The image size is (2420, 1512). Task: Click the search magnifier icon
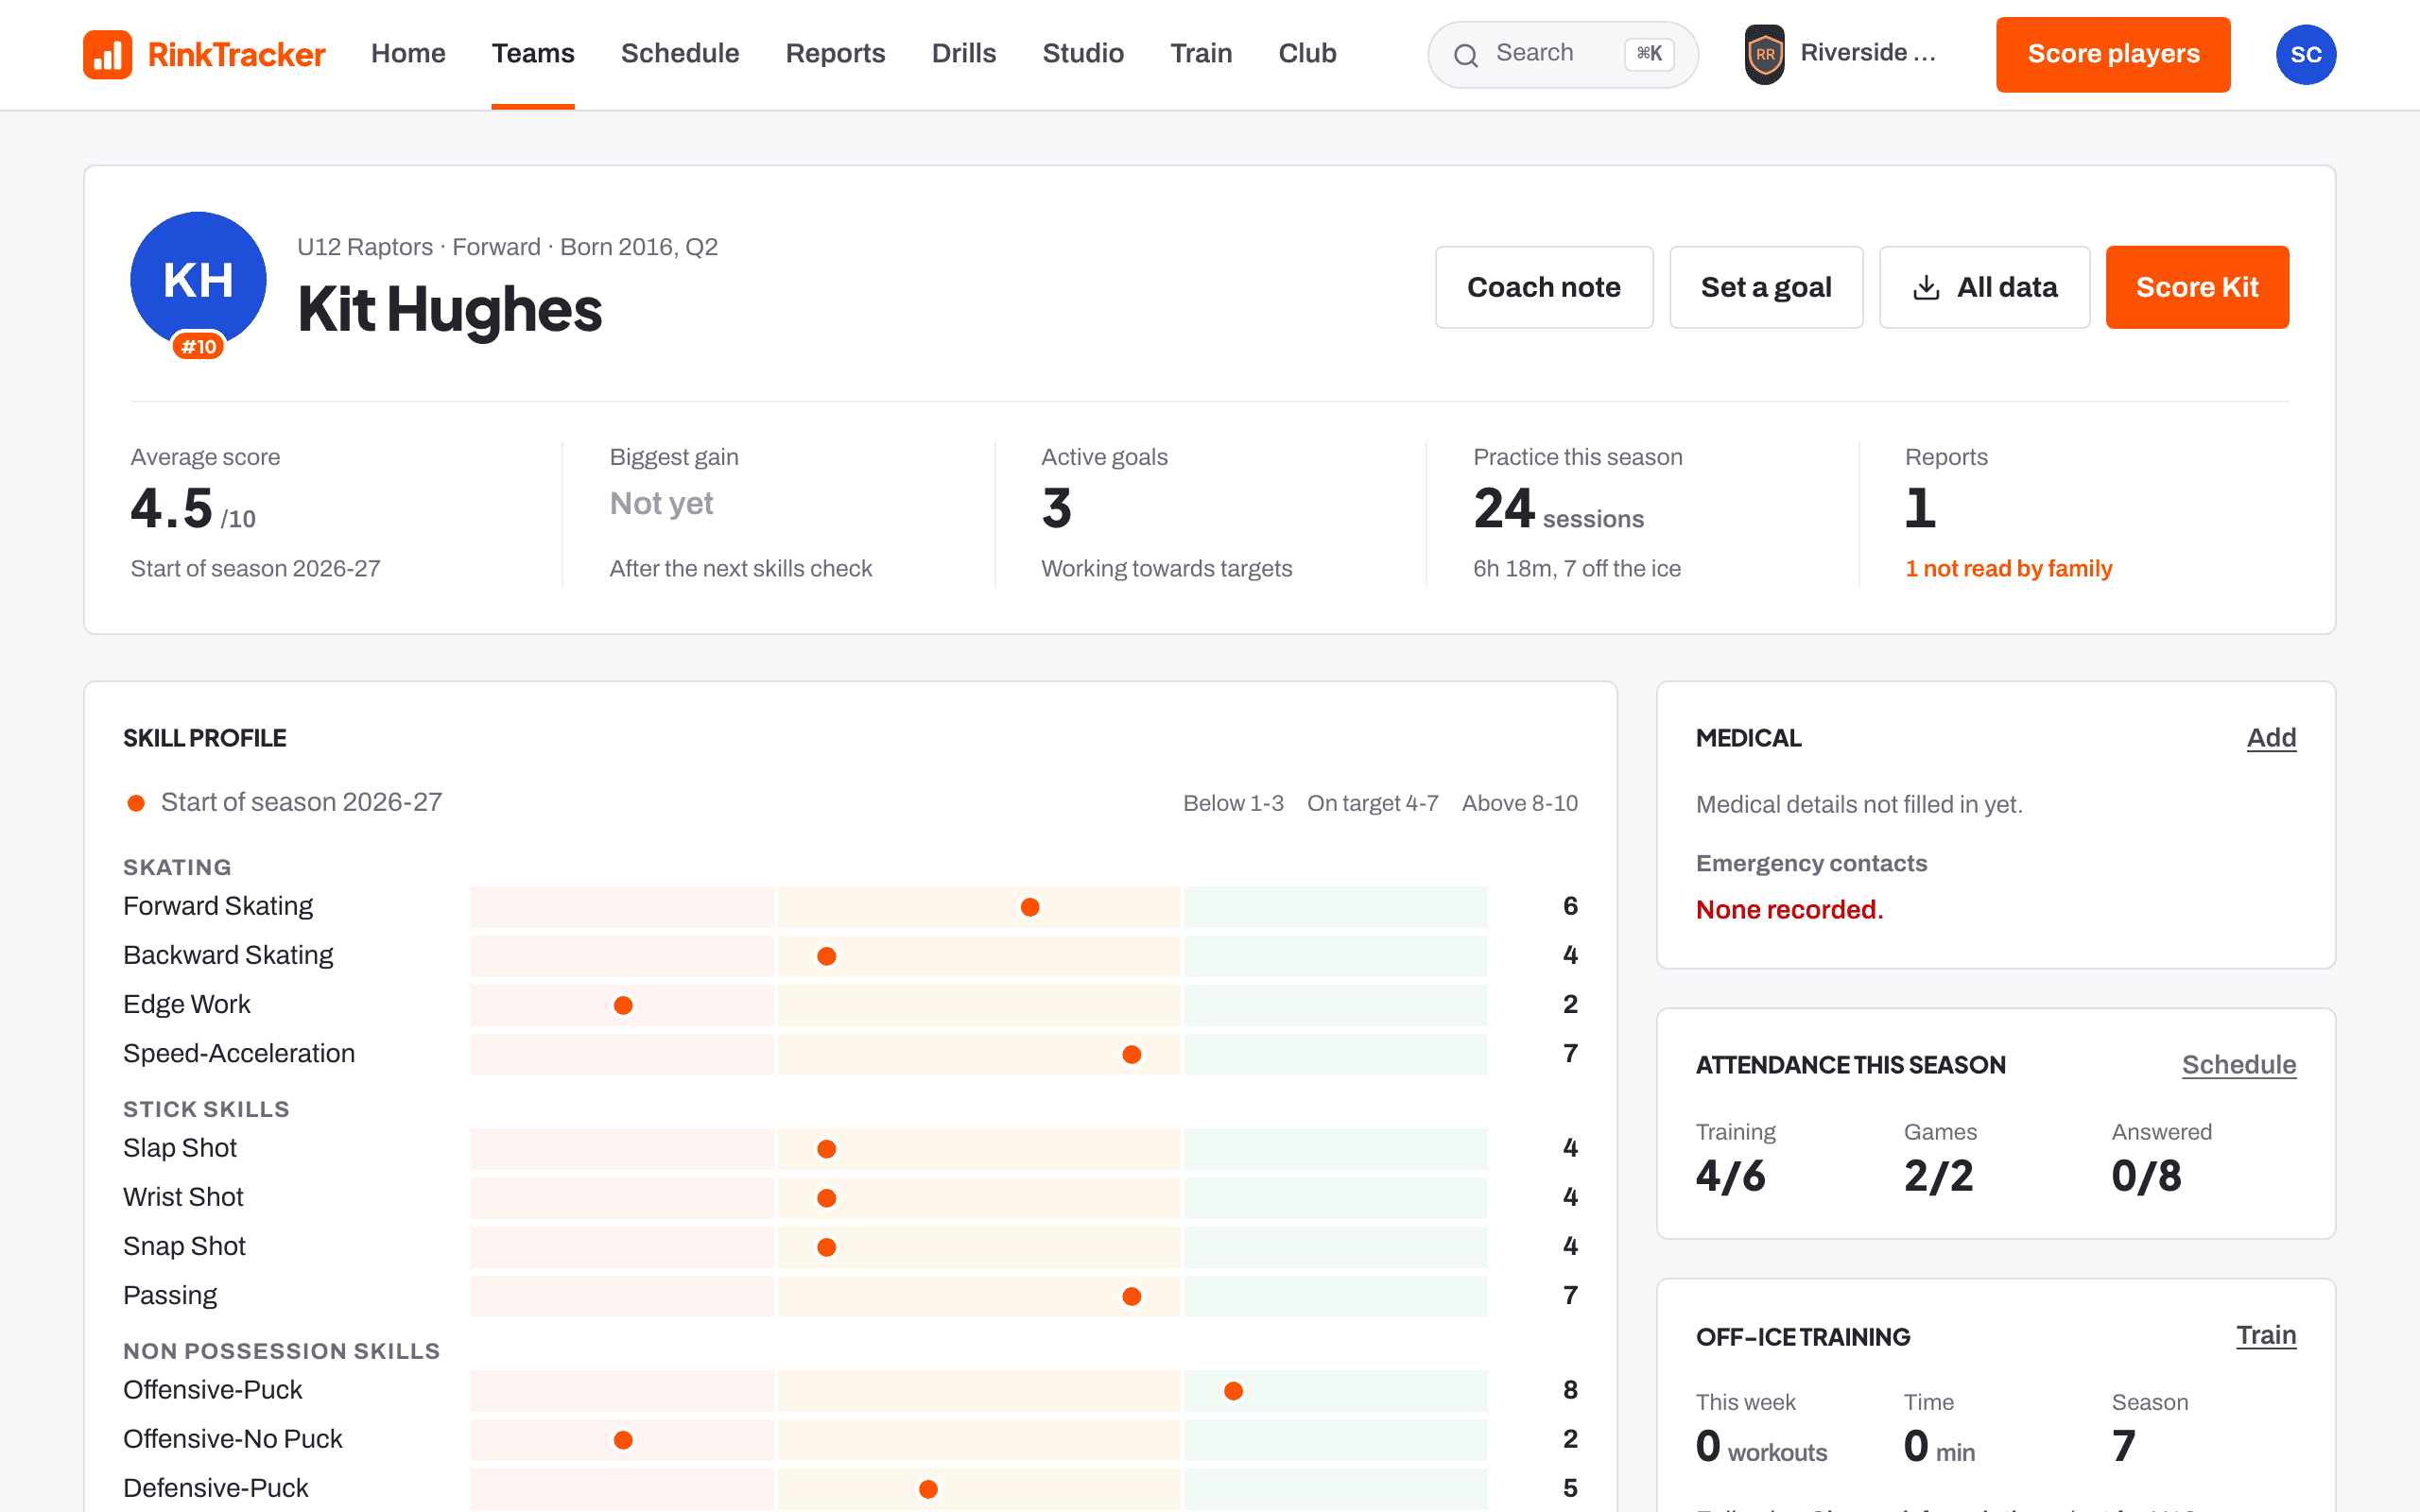[1465, 55]
